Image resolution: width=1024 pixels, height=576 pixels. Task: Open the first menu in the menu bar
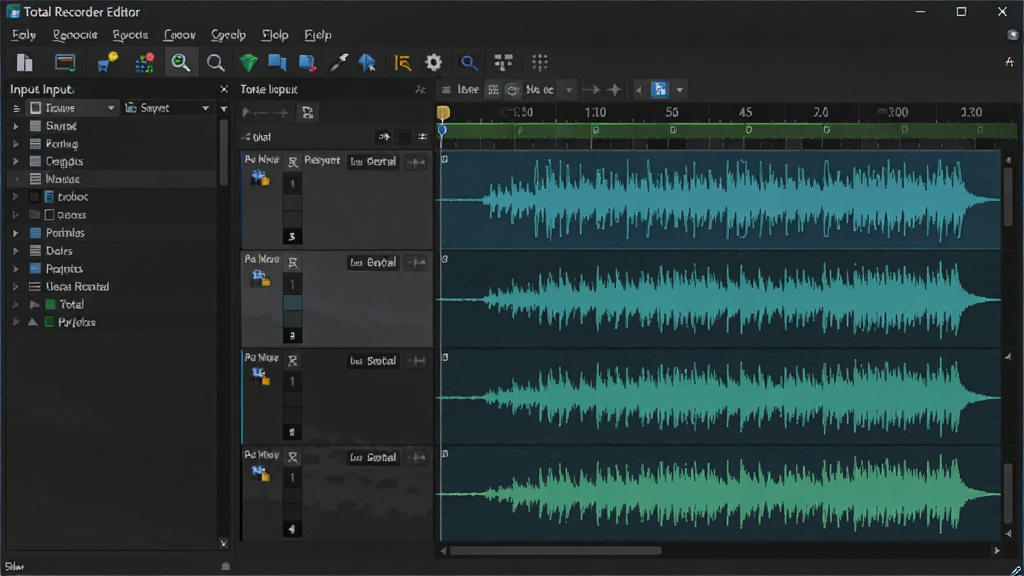click(24, 35)
